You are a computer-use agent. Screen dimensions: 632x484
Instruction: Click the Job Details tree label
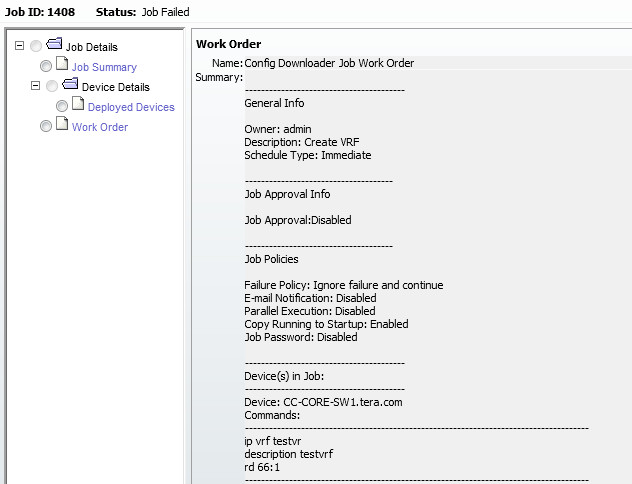click(92, 47)
